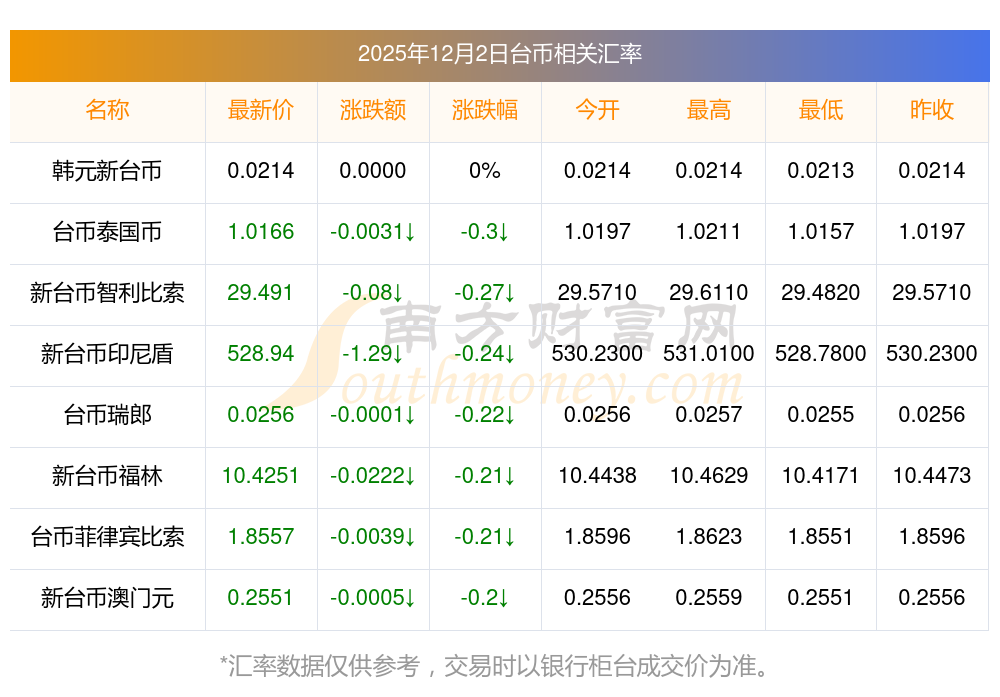Open the 新台币澳门元 currency pair

click(107, 598)
